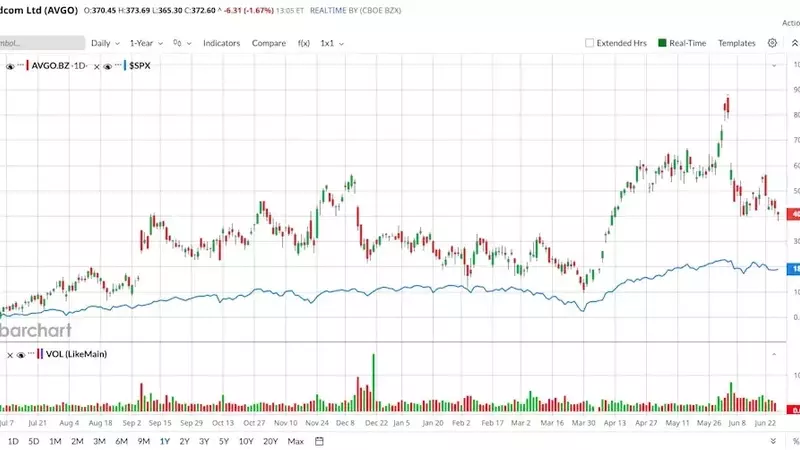Select the 6M time range

pos(121,441)
